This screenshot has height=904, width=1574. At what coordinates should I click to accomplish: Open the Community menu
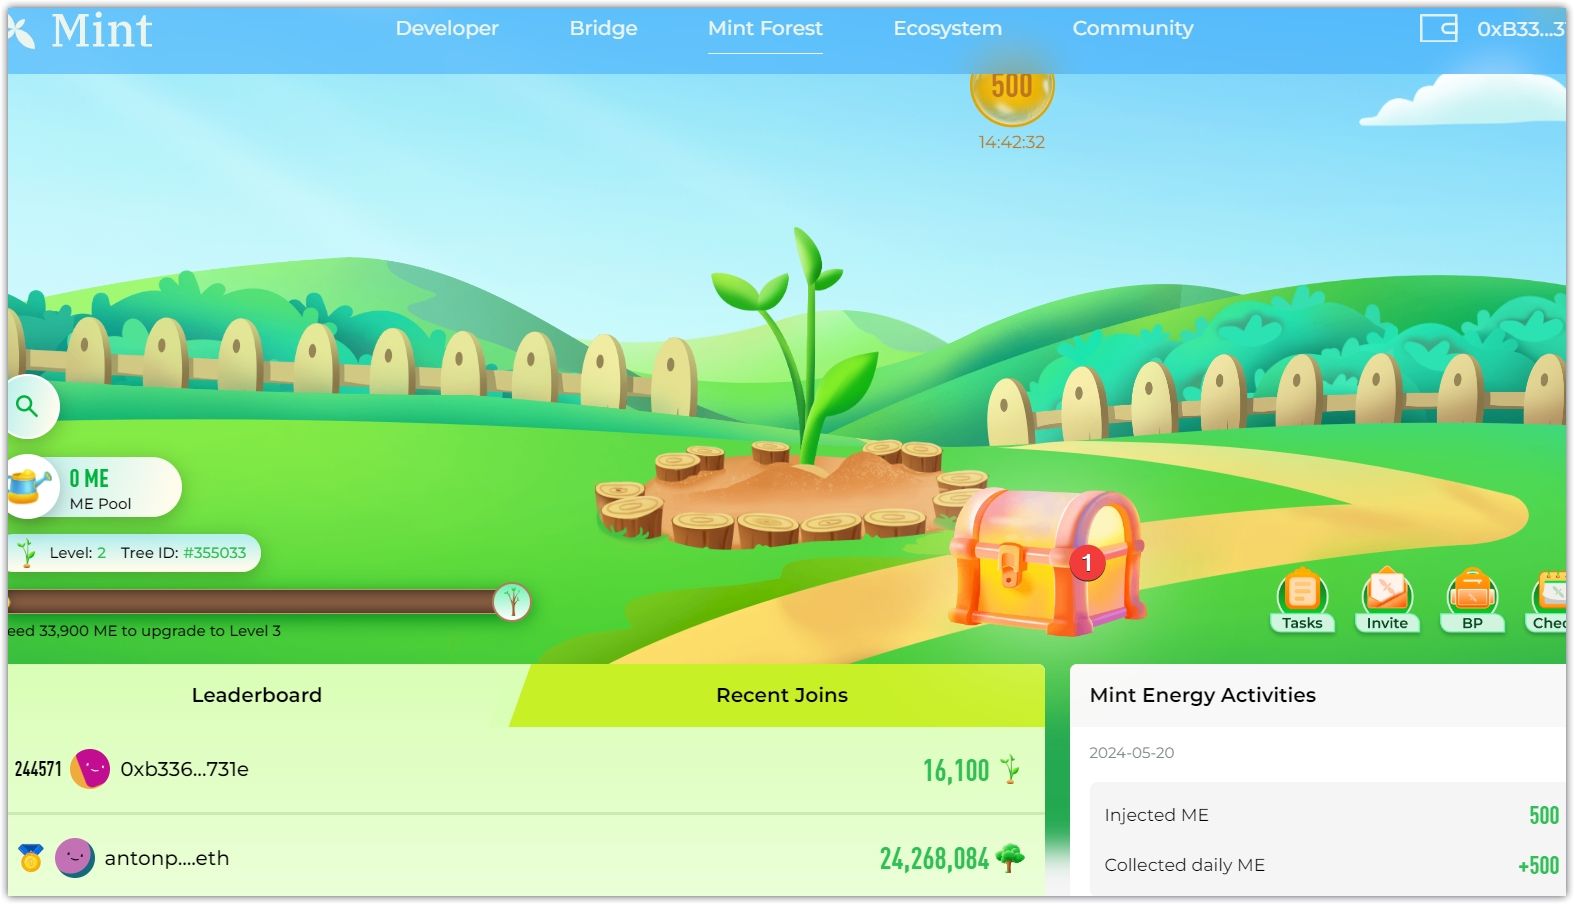[1132, 29]
